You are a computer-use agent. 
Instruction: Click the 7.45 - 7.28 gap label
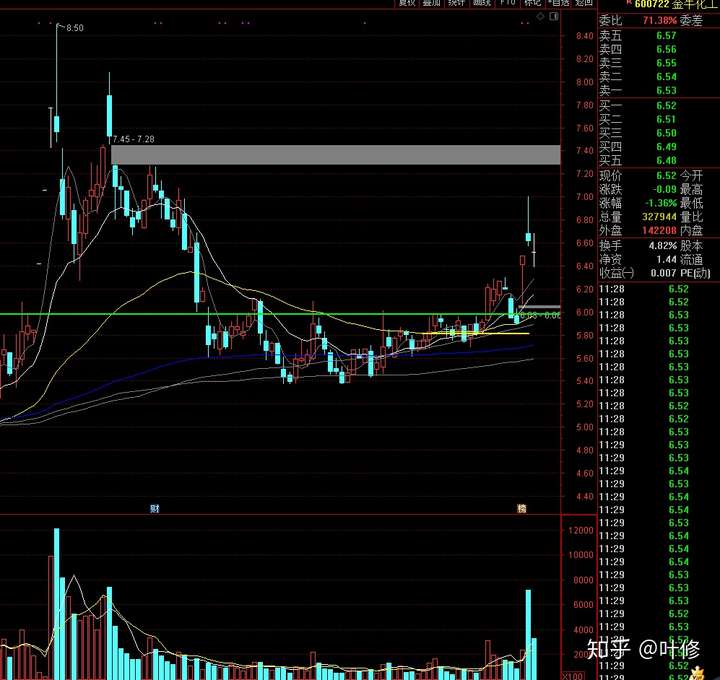pos(134,139)
